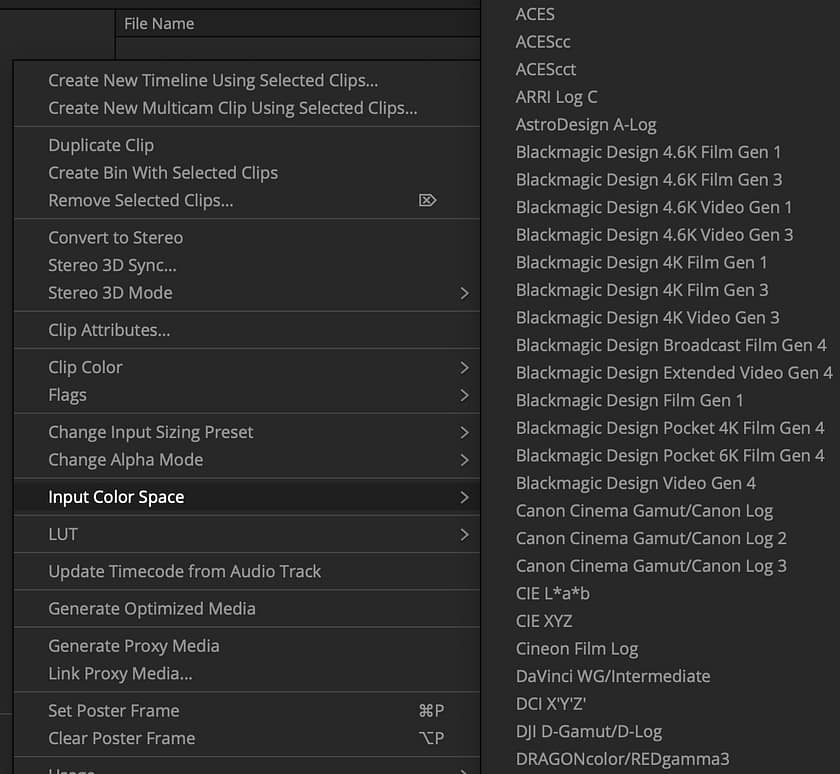840x774 pixels.
Task: Expand the Input Color Space submenu arrow
Action: [x=464, y=497]
